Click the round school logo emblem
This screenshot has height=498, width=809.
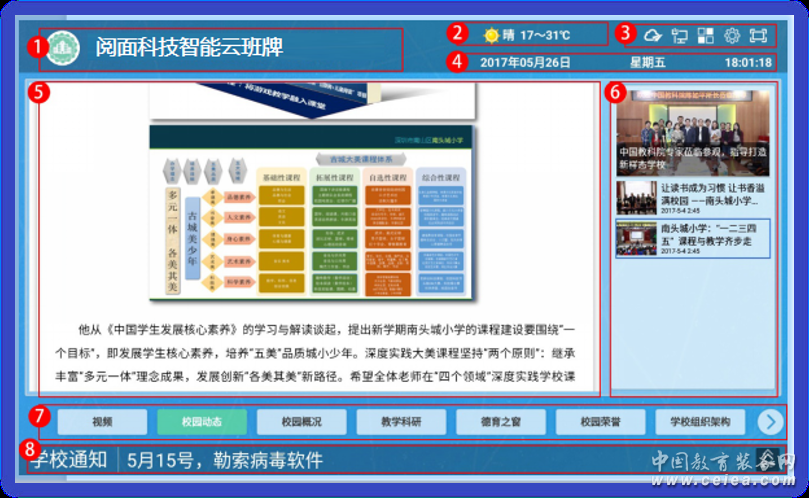[x=63, y=48]
